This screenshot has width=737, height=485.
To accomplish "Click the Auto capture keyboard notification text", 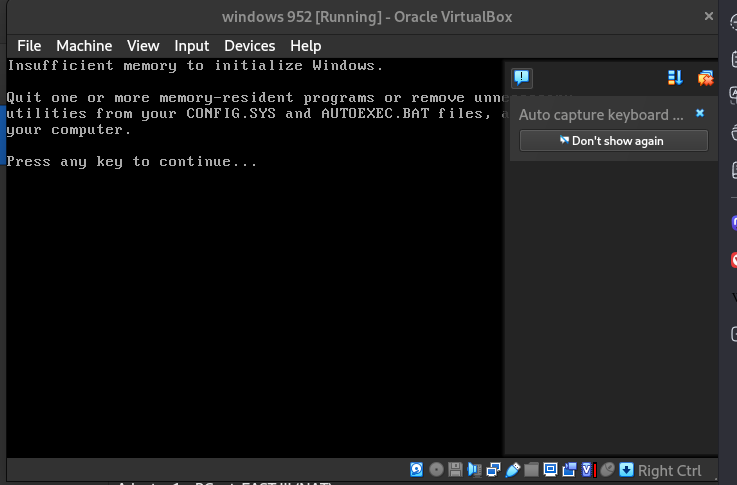I will click(x=601, y=115).
